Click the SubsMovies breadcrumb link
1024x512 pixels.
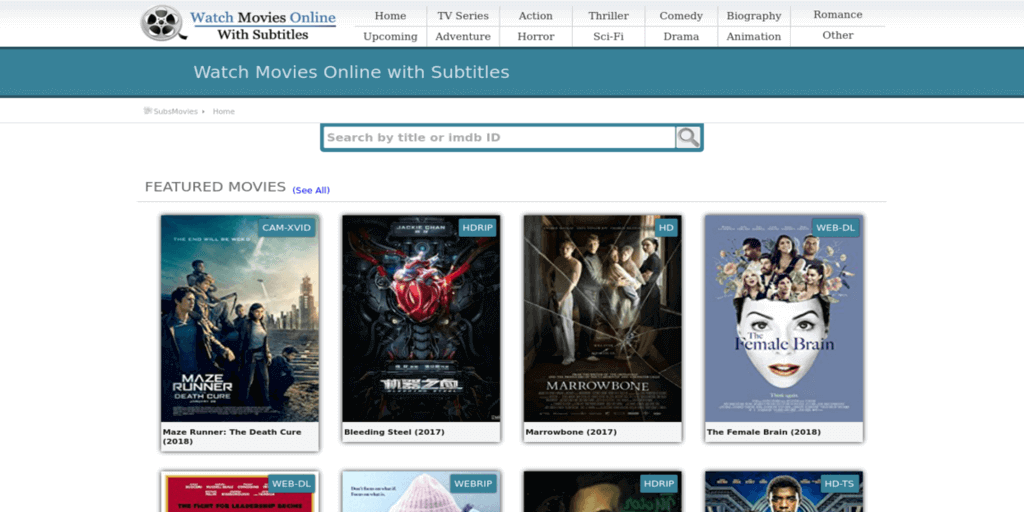point(175,112)
